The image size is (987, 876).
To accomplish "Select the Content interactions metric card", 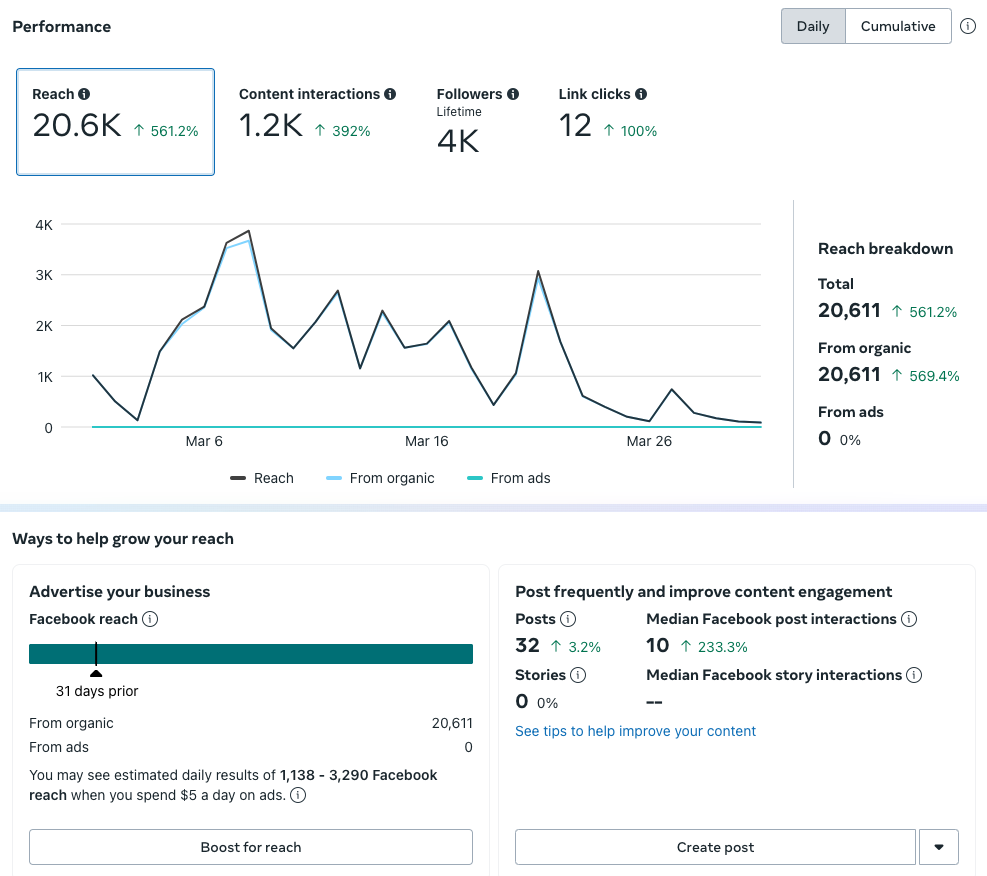I will [x=317, y=114].
